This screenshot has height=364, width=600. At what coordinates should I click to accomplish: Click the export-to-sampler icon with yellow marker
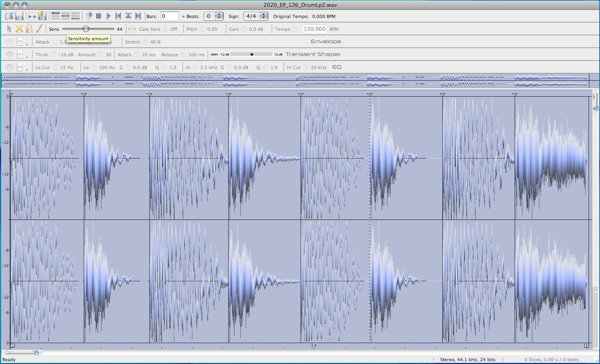click(42, 16)
